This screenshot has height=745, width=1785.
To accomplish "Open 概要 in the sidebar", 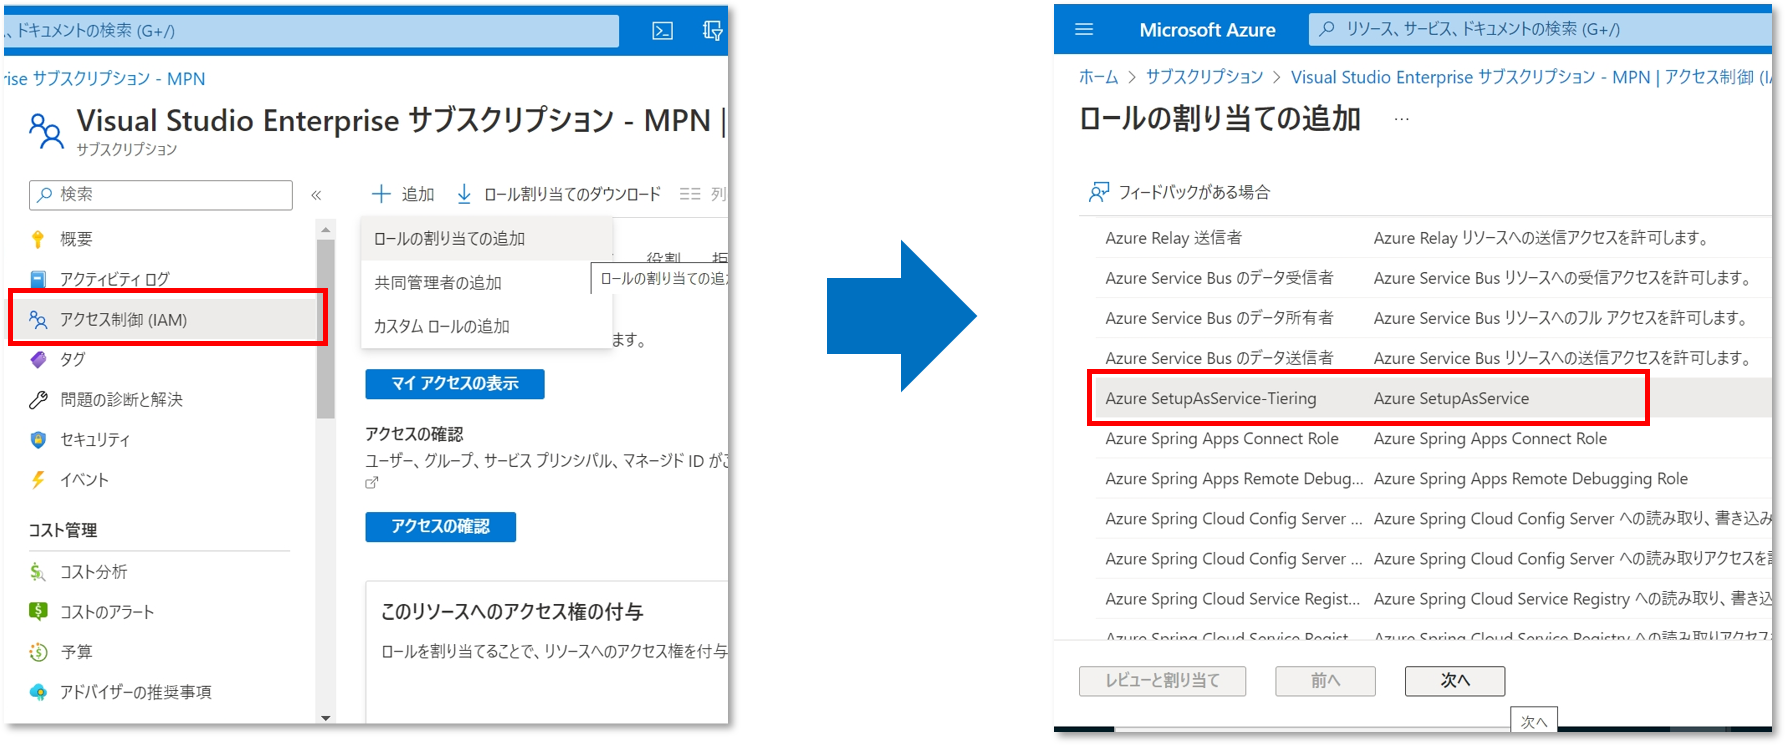I will [76, 239].
